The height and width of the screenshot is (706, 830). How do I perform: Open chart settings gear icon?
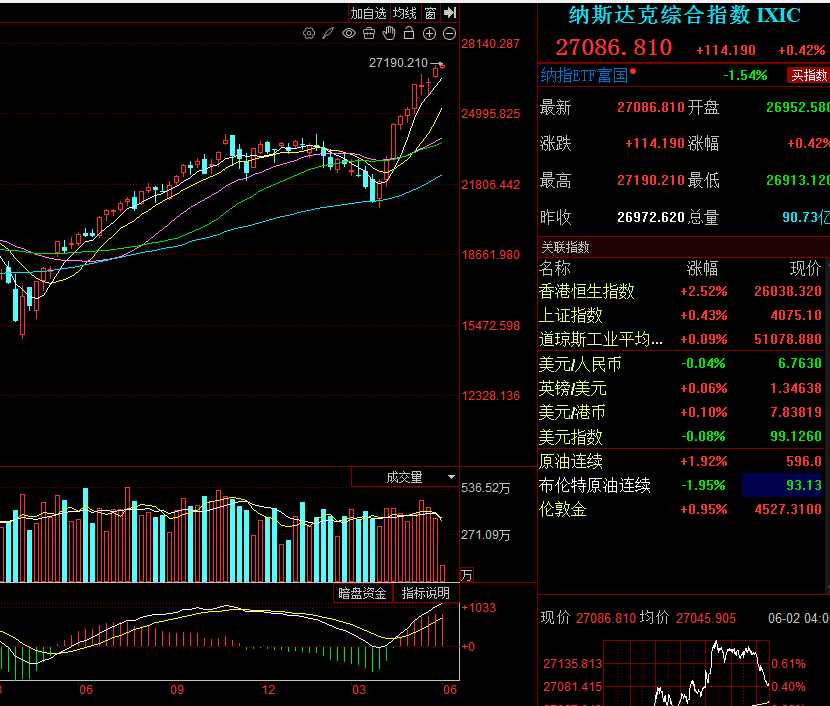pyautogui.click(x=309, y=33)
